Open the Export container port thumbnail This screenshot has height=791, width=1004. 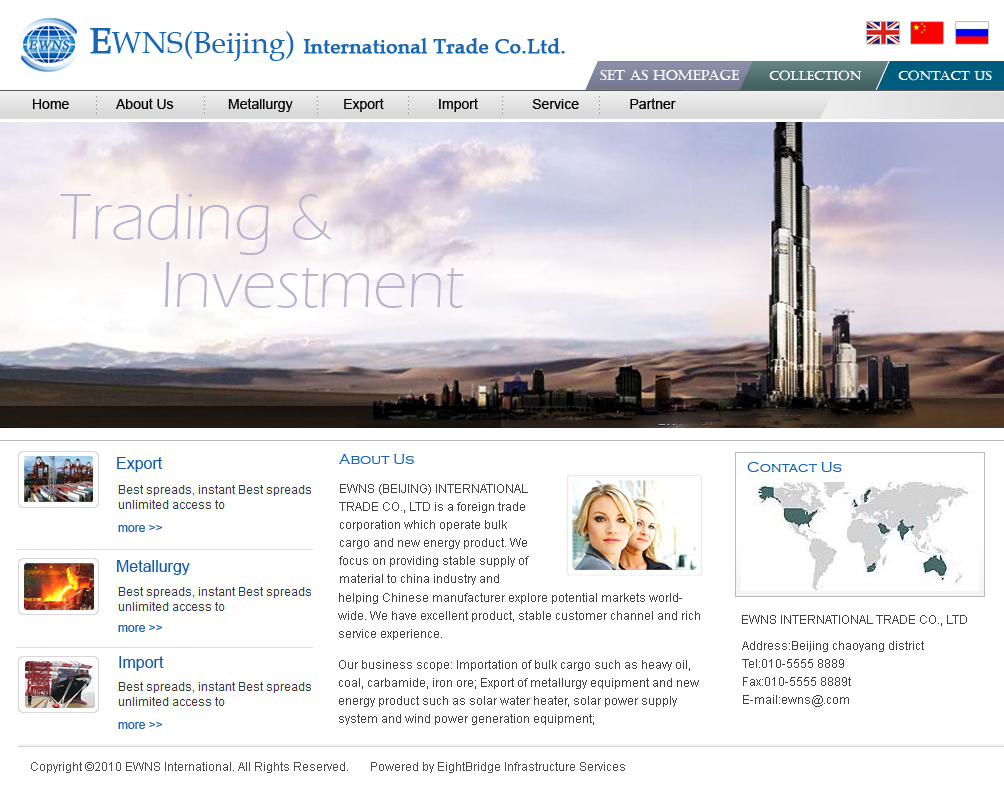tap(58, 480)
